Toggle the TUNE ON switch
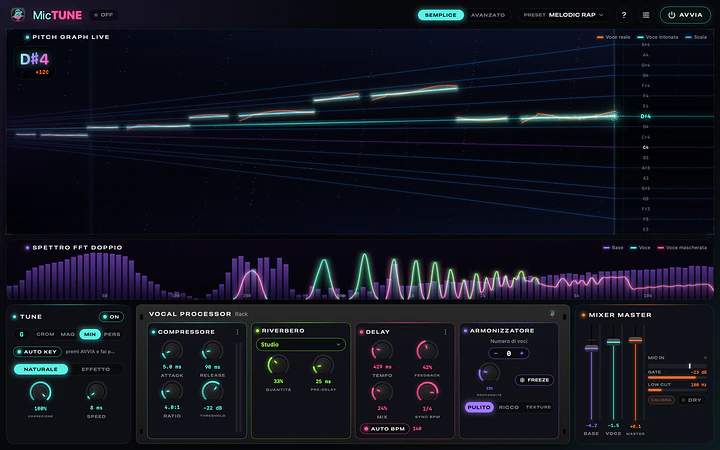This screenshot has width=720, height=450. coord(111,316)
